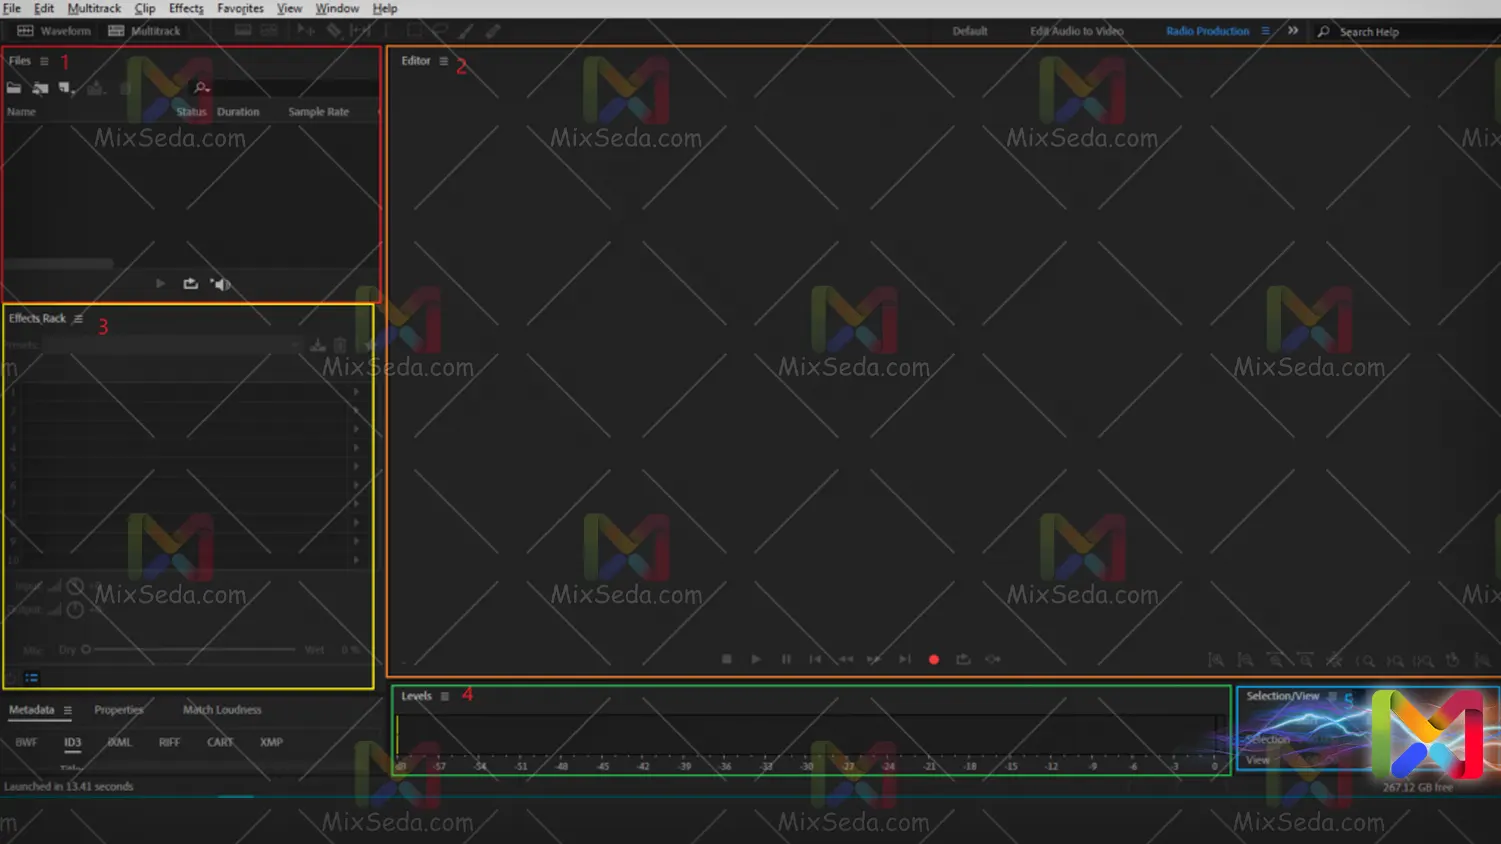Click the Import File icon in Files panel
Screen dimensions: 1501x844
tap(40, 88)
